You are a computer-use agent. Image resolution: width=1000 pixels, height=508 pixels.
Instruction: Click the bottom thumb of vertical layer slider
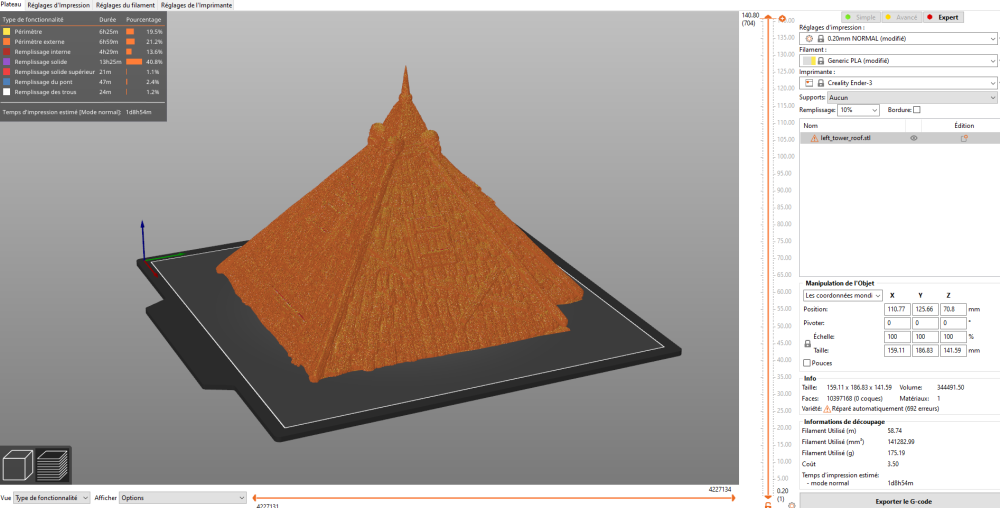pyautogui.click(x=768, y=496)
